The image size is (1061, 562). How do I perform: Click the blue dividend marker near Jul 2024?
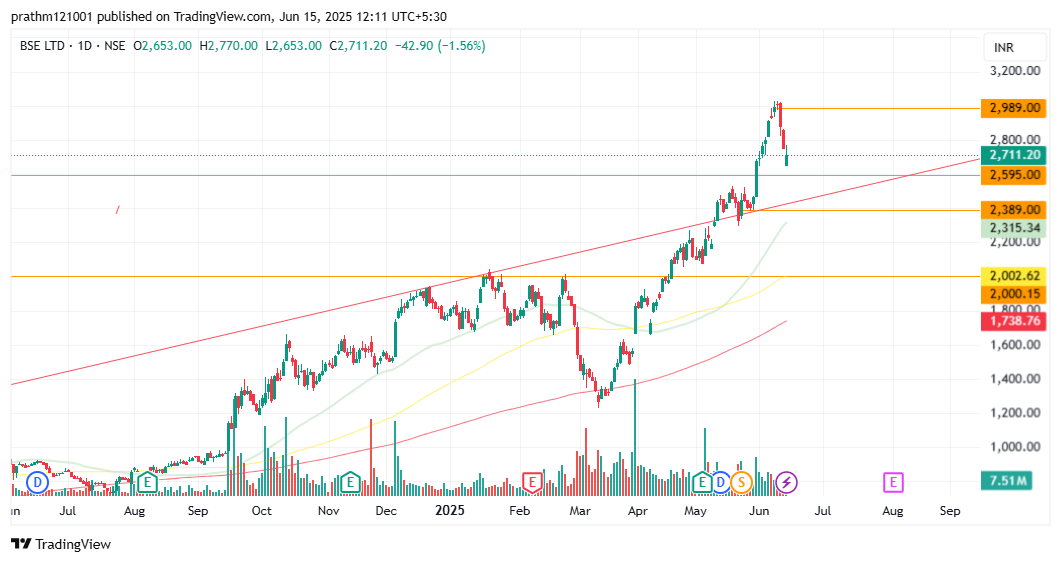(38, 482)
